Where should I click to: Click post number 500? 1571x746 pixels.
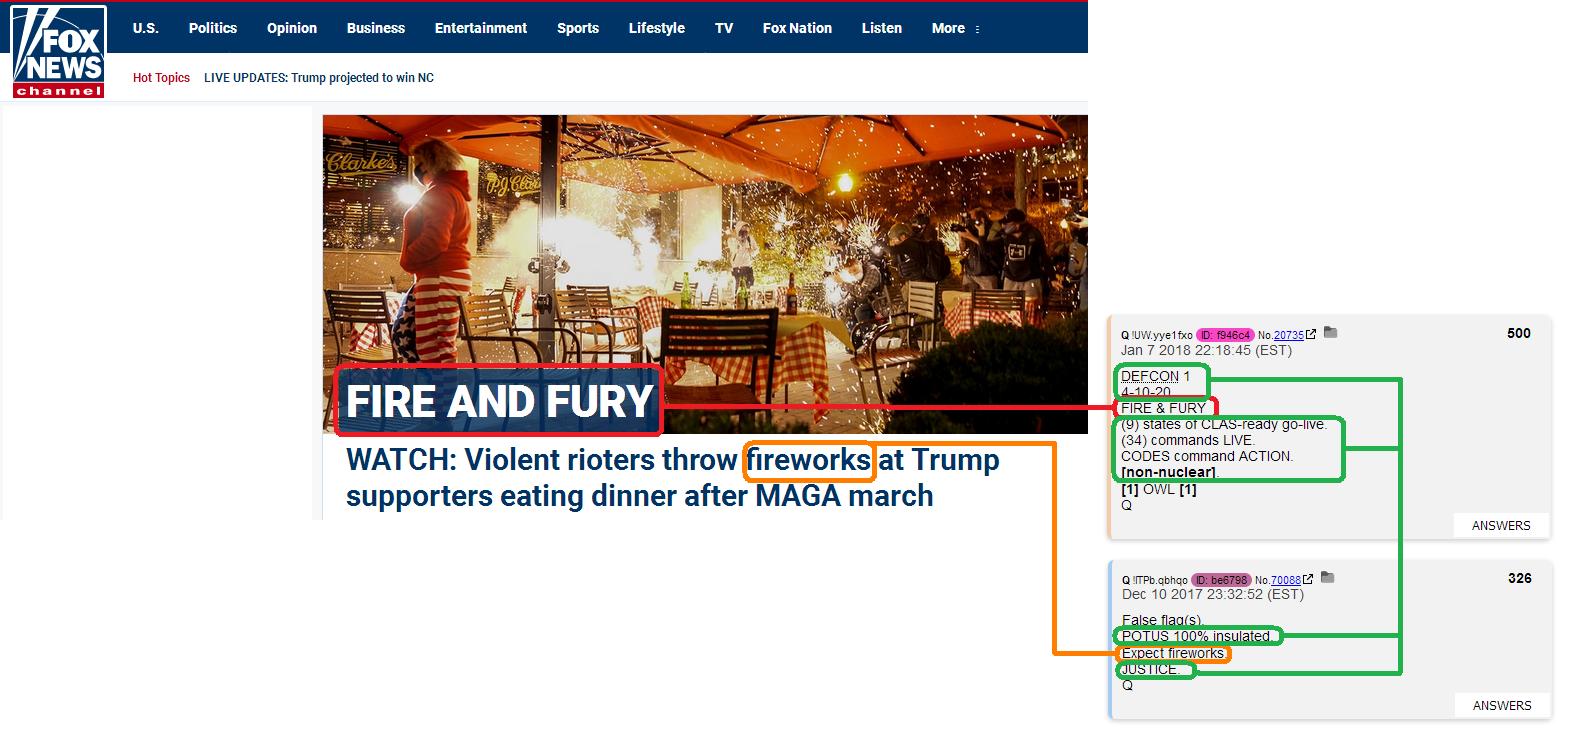pos(1518,333)
